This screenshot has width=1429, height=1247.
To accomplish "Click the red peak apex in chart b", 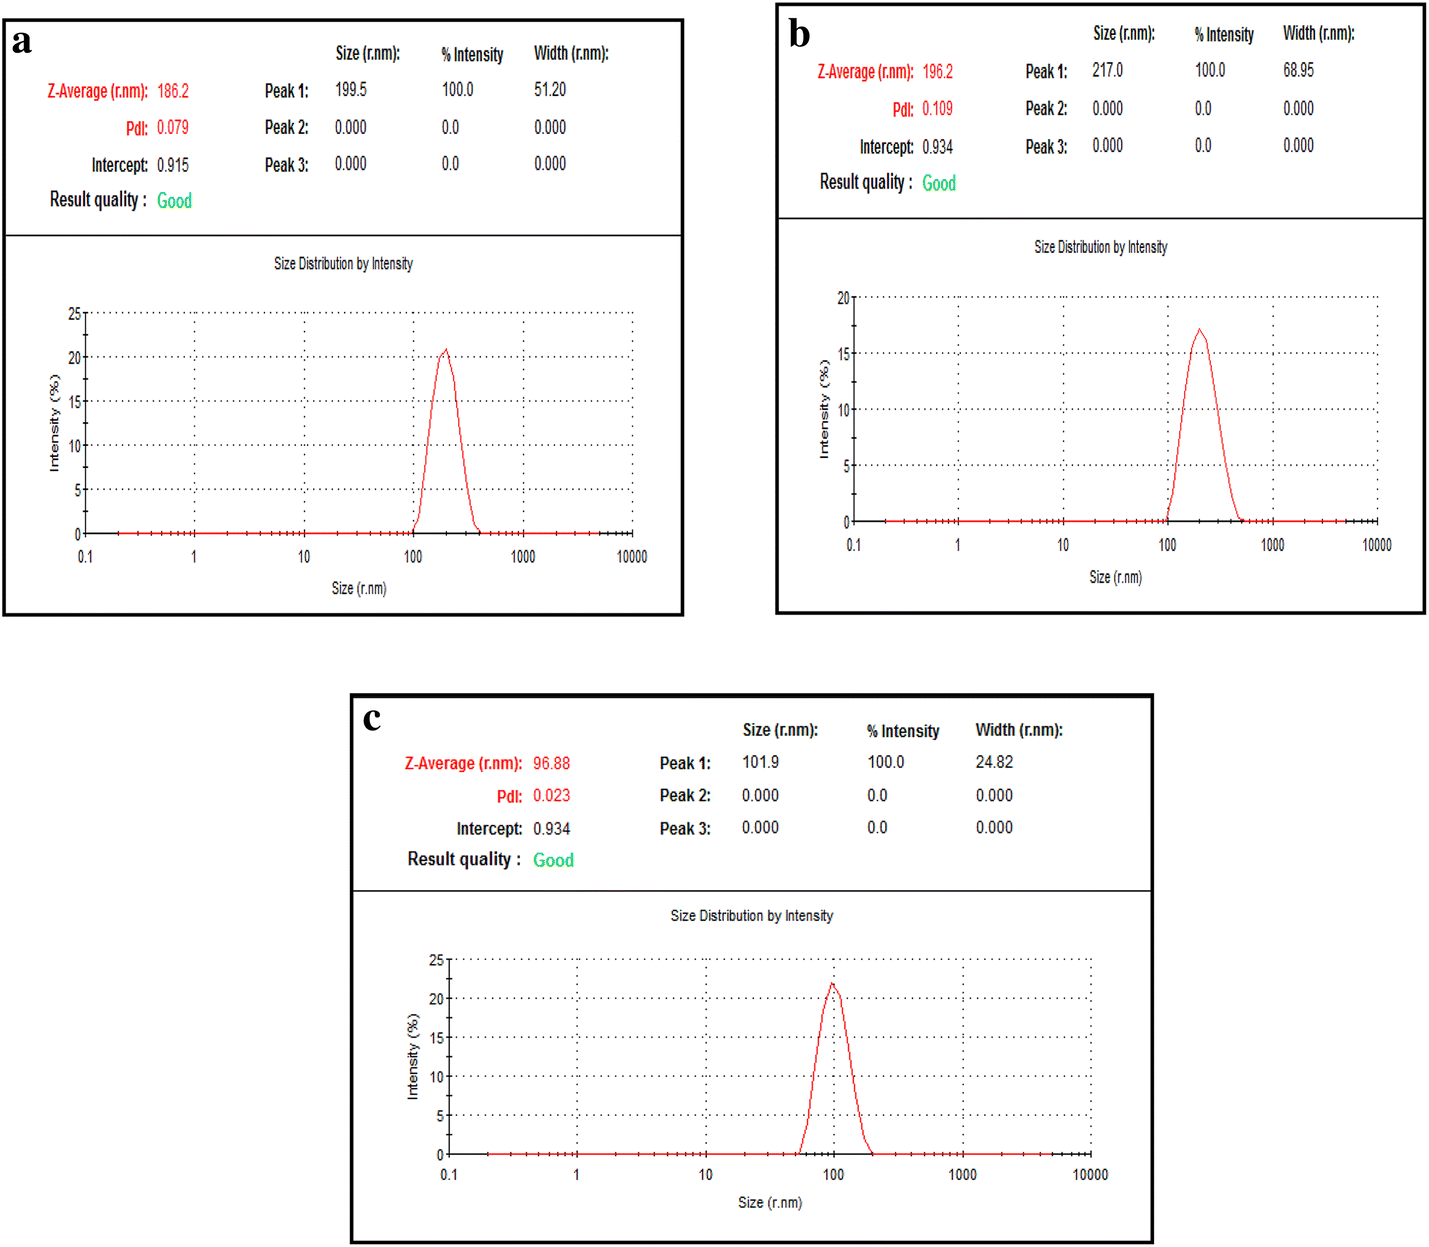I will coord(1200,330).
